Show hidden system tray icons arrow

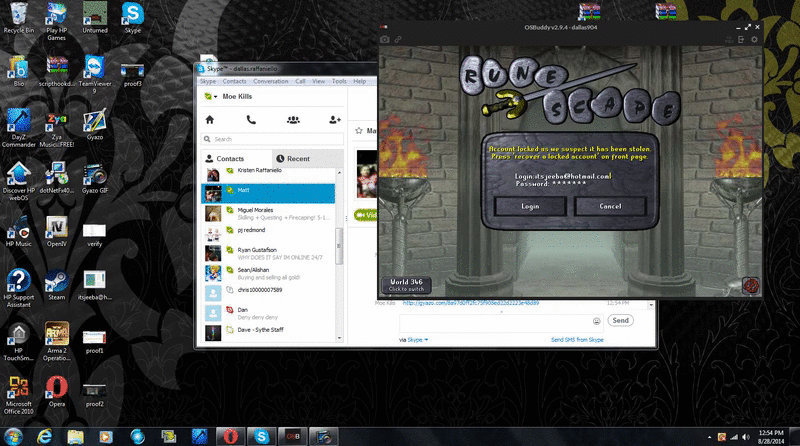709,437
